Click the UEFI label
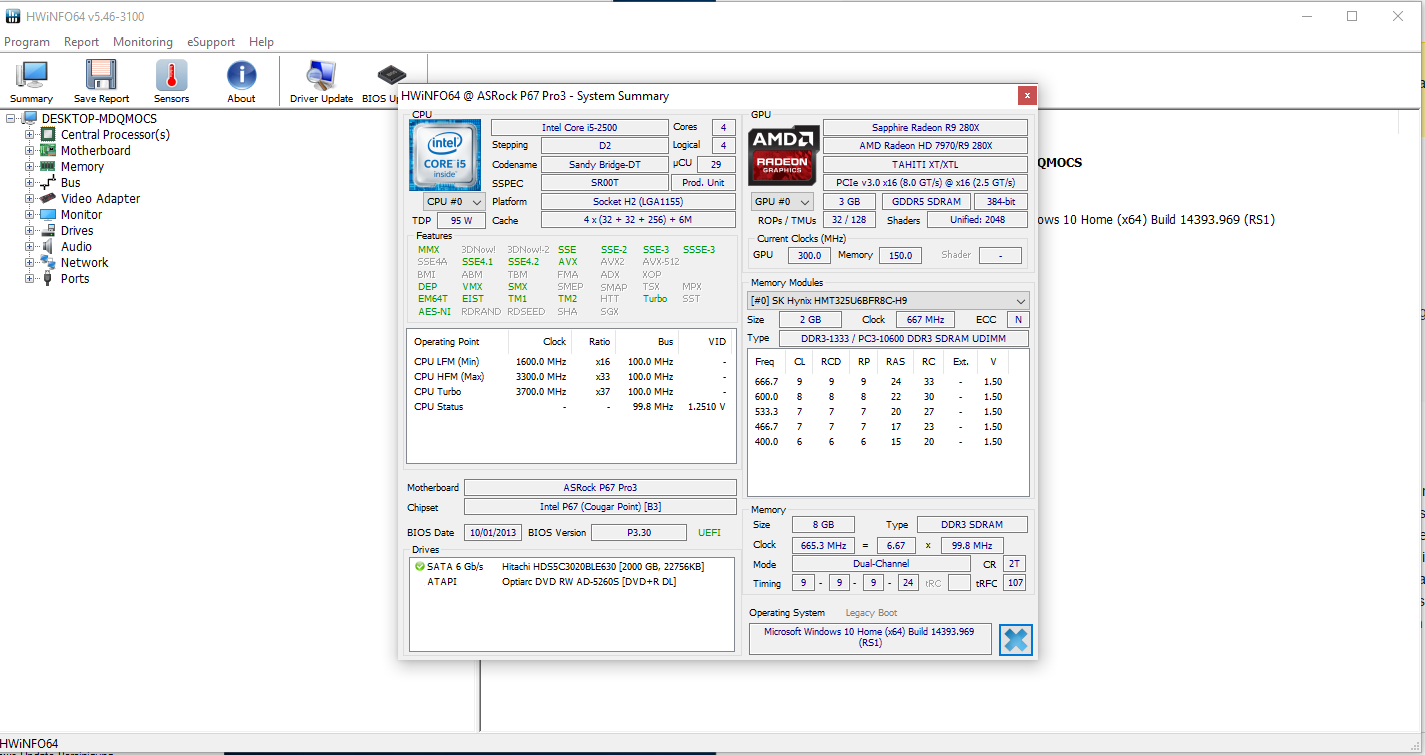The height and width of the screenshot is (755, 1425). (709, 532)
